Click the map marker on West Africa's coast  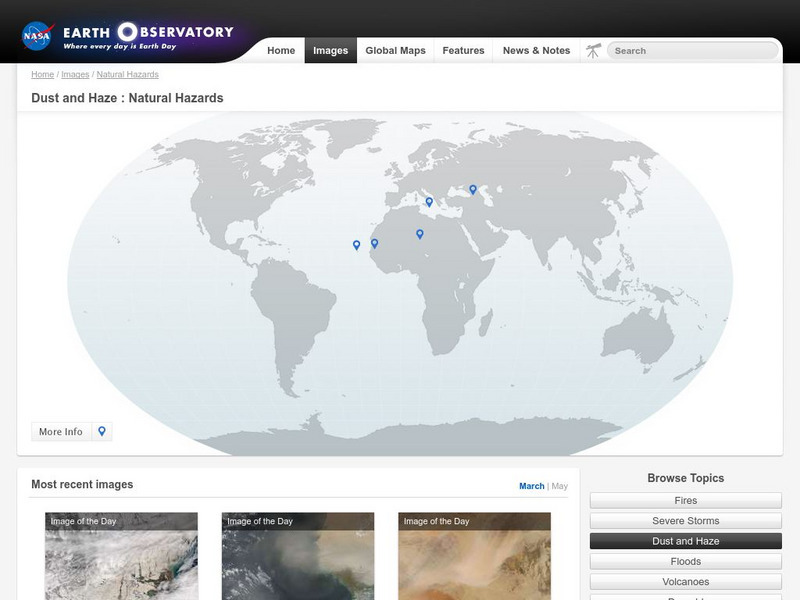point(375,243)
